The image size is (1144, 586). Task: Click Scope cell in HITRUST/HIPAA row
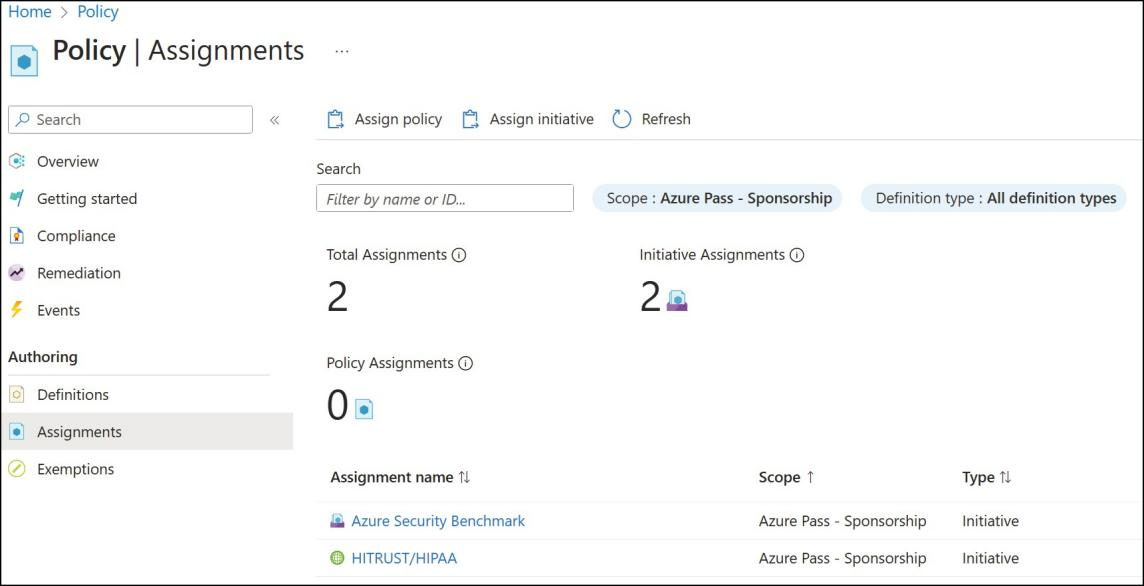(843, 558)
